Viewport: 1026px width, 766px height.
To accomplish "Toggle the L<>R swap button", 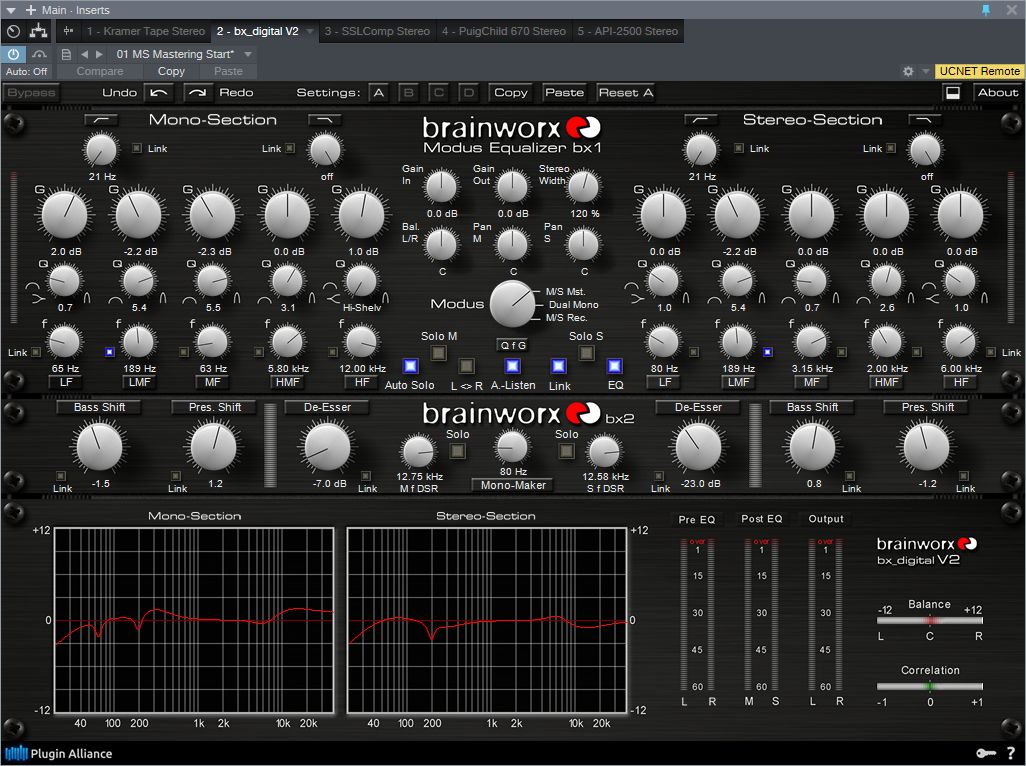I will (x=467, y=366).
